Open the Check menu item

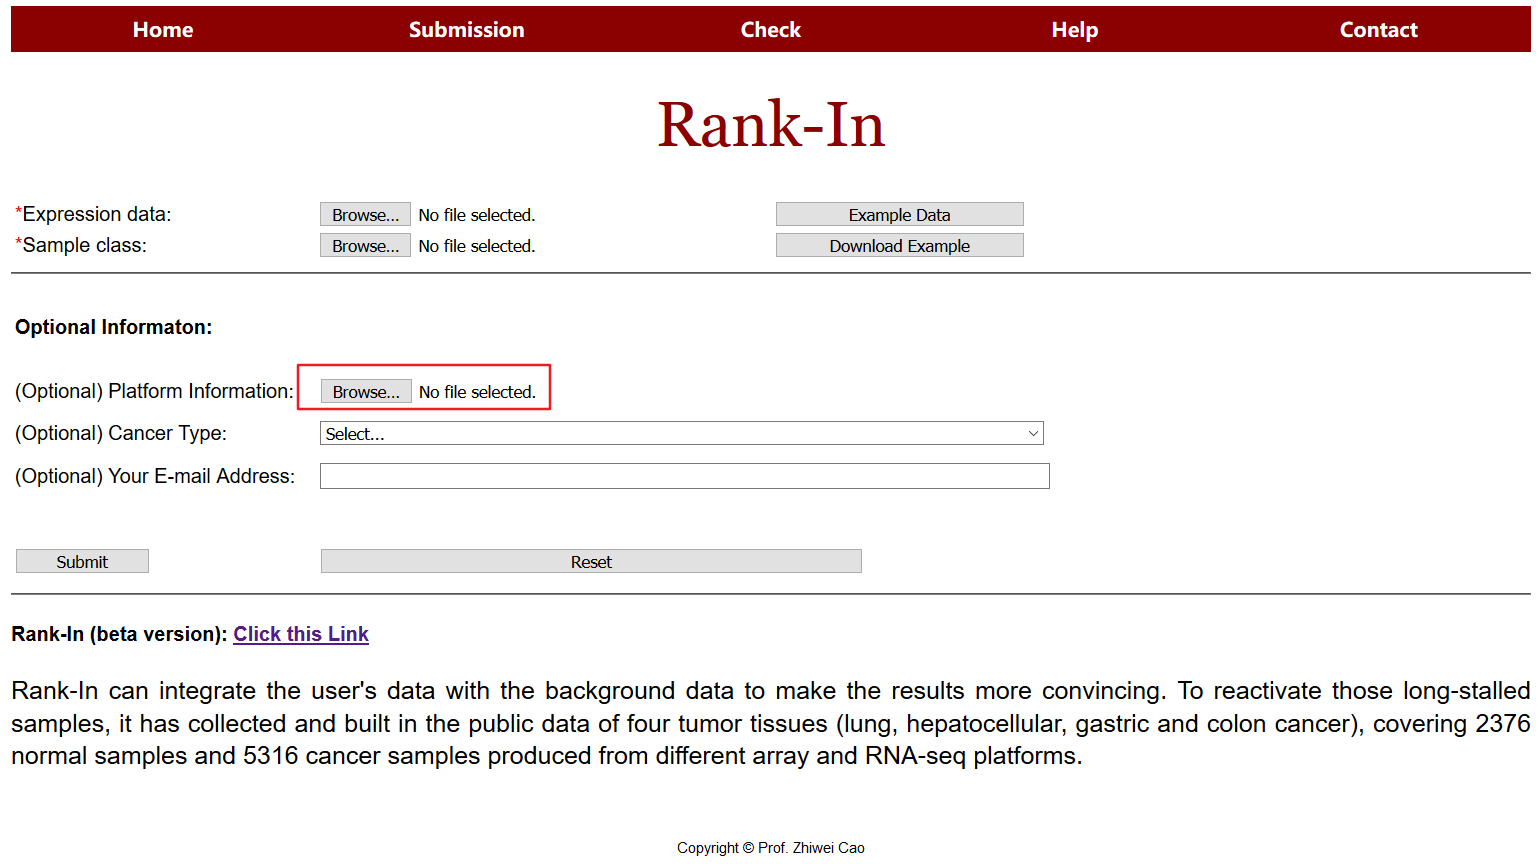click(x=770, y=30)
